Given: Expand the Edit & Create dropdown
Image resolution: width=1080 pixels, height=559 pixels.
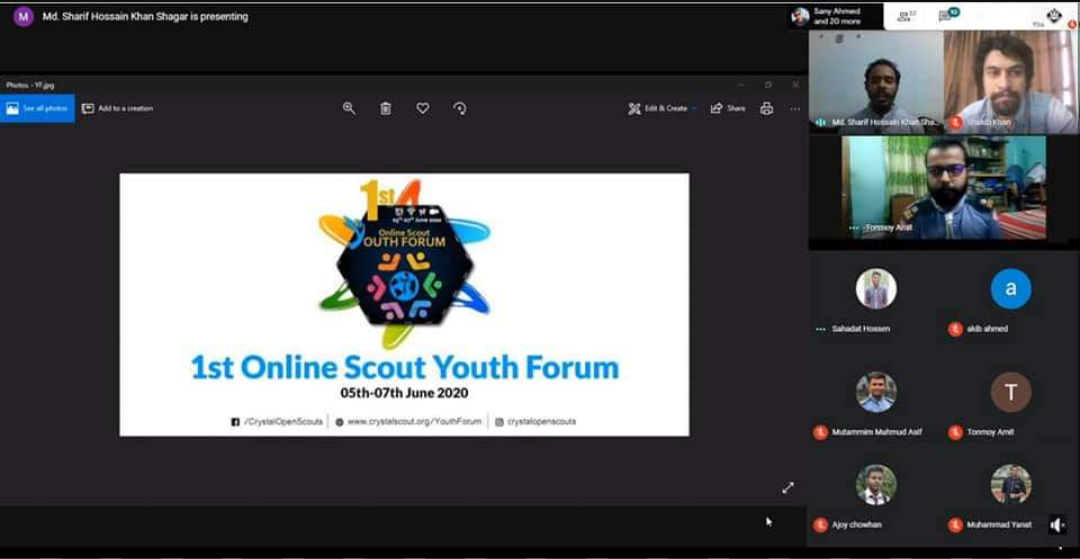Looking at the screenshot, I should [663, 108].
